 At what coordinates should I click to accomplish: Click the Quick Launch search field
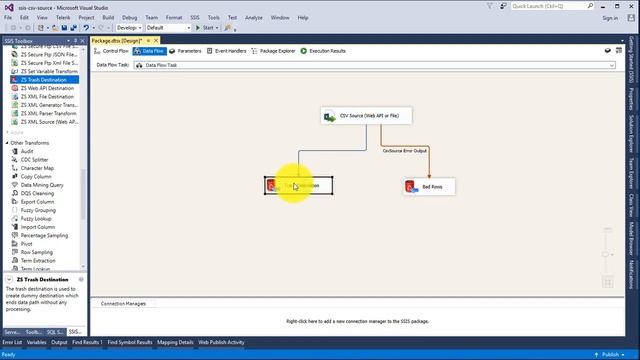(x=549, y=6)
